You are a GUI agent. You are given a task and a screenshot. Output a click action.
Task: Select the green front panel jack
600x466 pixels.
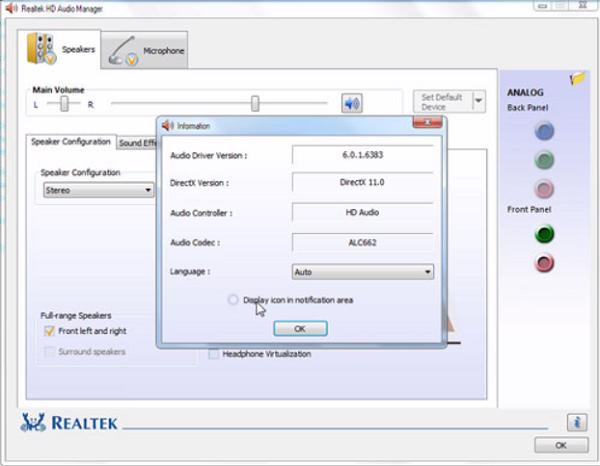(x=544, y=234)
